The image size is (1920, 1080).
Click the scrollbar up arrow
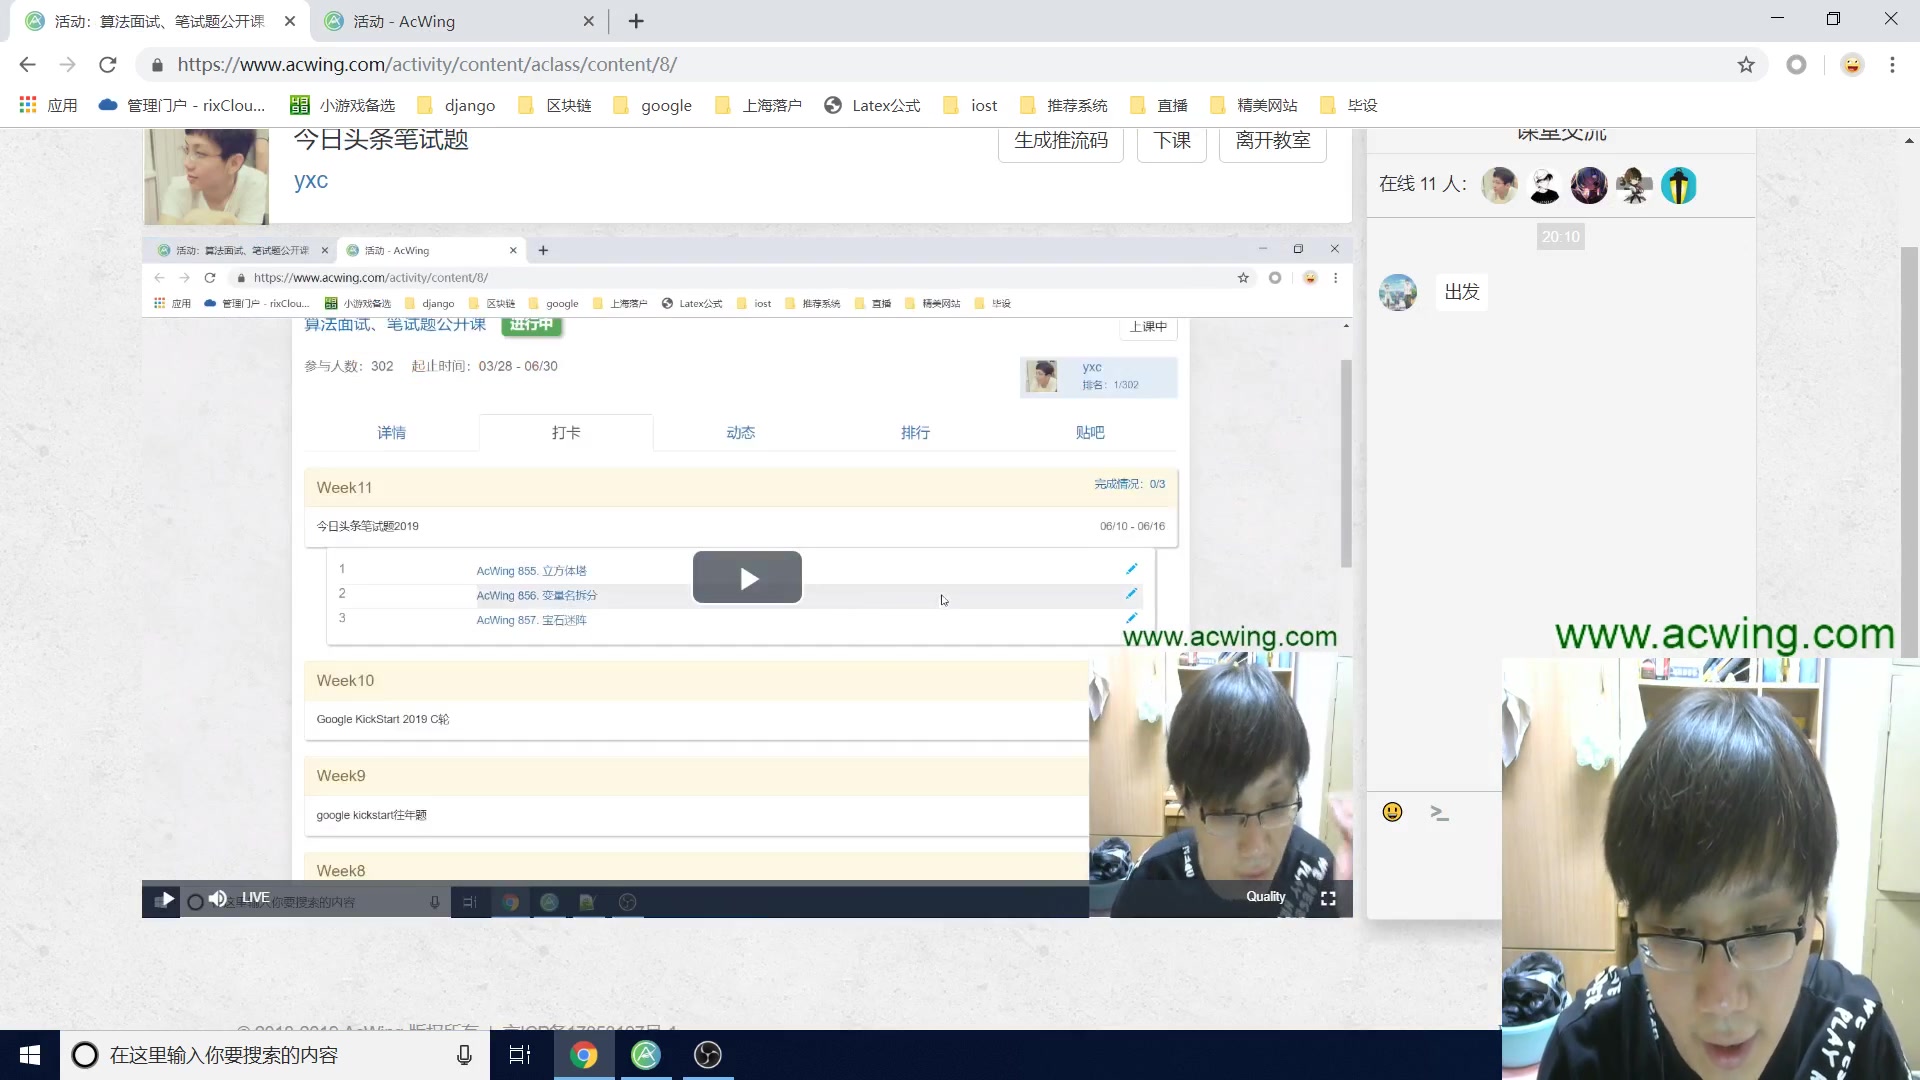coord(1909,141)
